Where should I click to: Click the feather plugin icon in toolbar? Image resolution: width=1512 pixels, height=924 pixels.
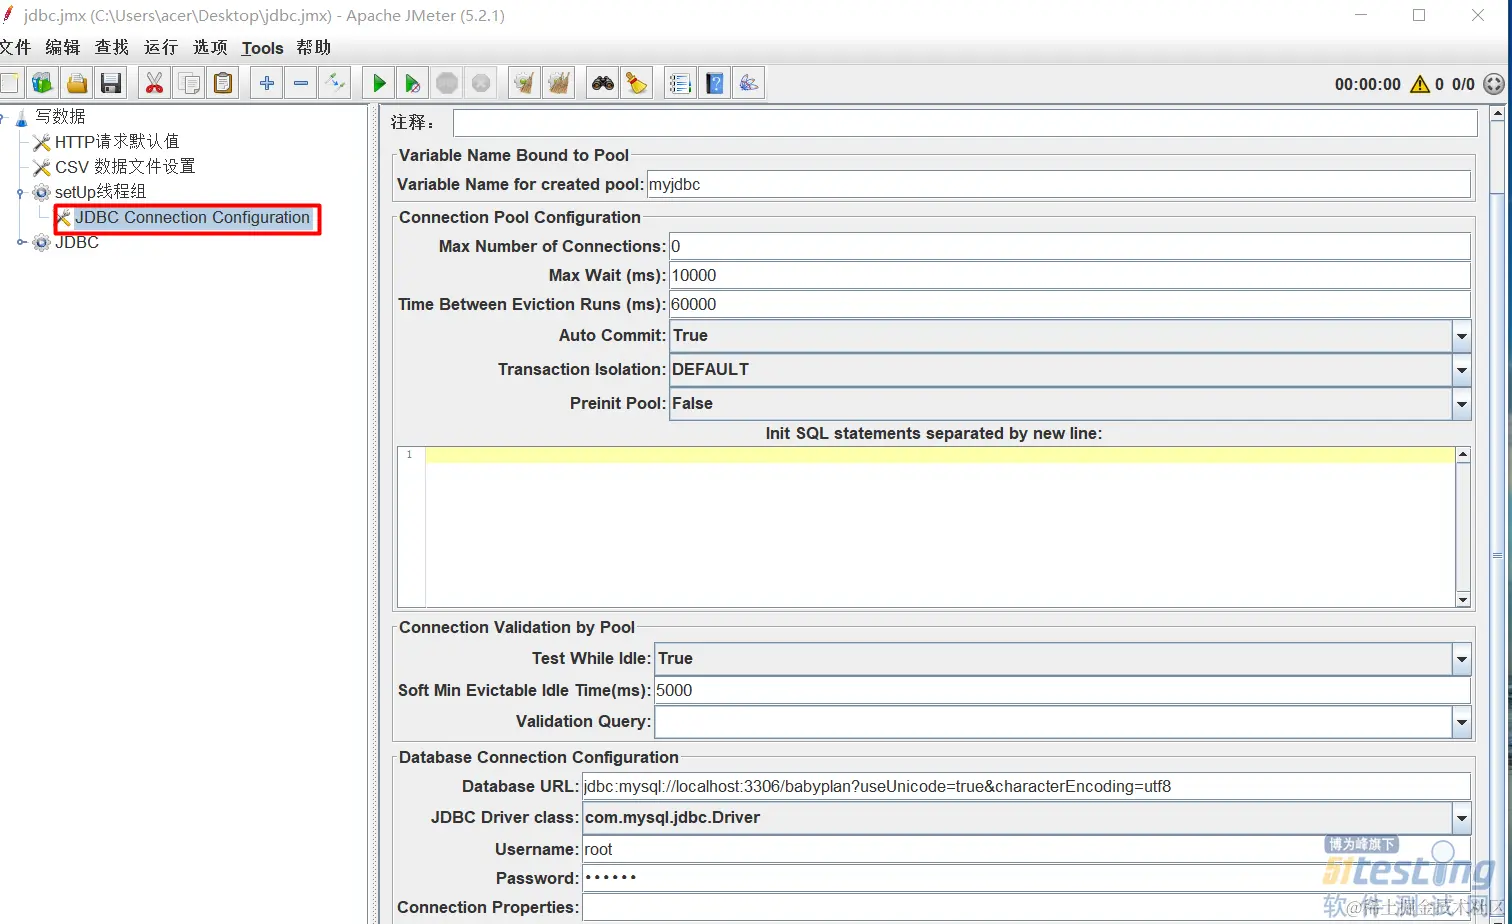click(x=749, y=83)
